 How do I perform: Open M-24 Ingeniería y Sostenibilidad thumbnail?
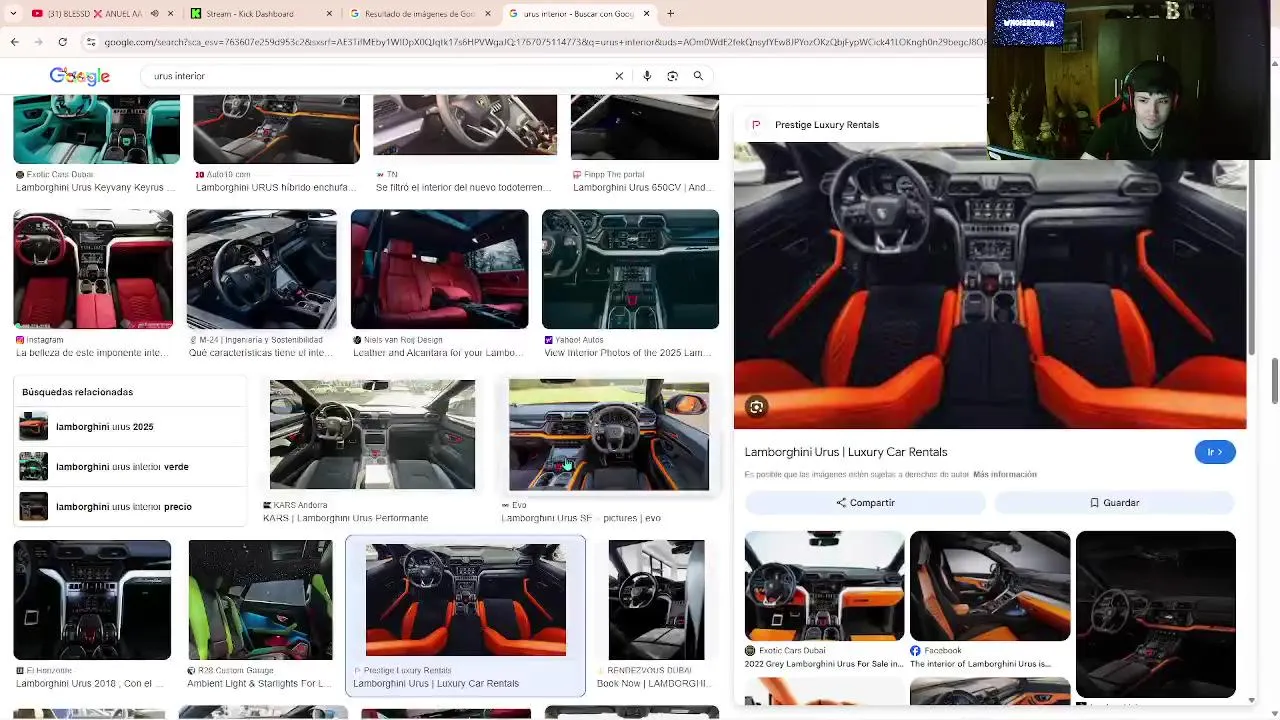(262, 269)
